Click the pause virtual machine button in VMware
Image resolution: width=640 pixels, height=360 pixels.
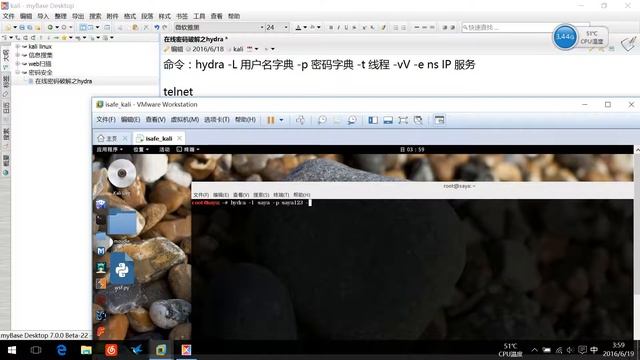pos(271,120)
